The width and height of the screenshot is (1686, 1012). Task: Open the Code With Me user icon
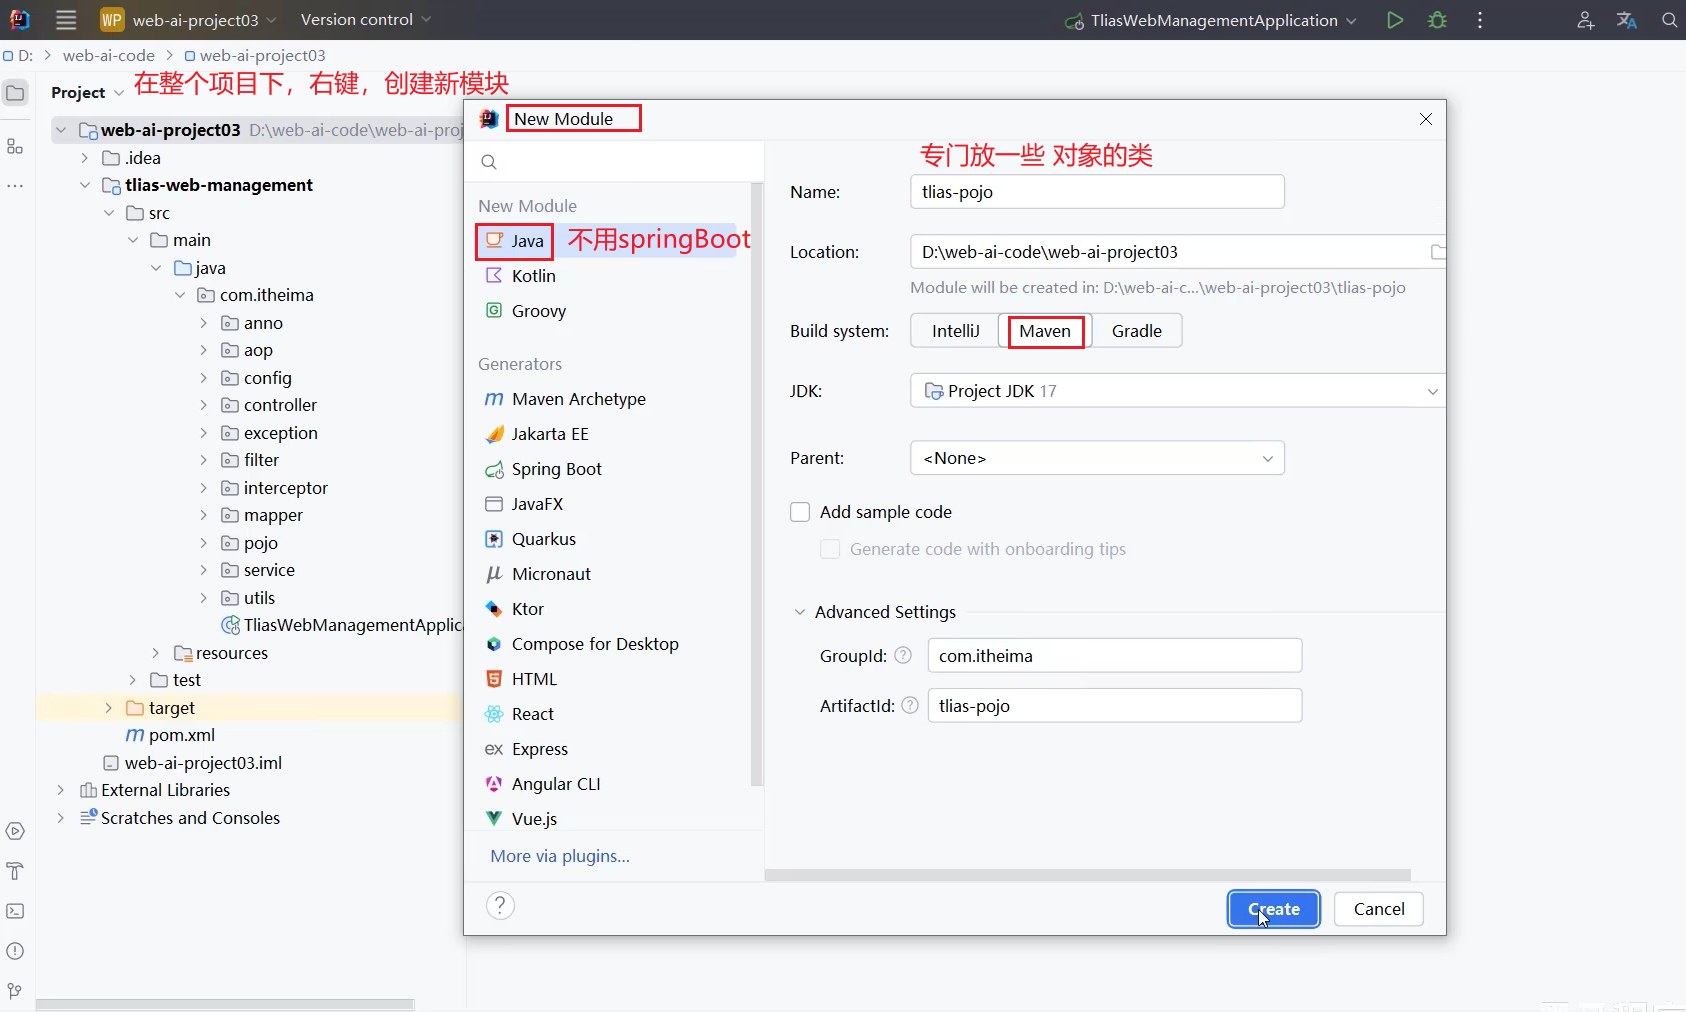pos(1586,20)
